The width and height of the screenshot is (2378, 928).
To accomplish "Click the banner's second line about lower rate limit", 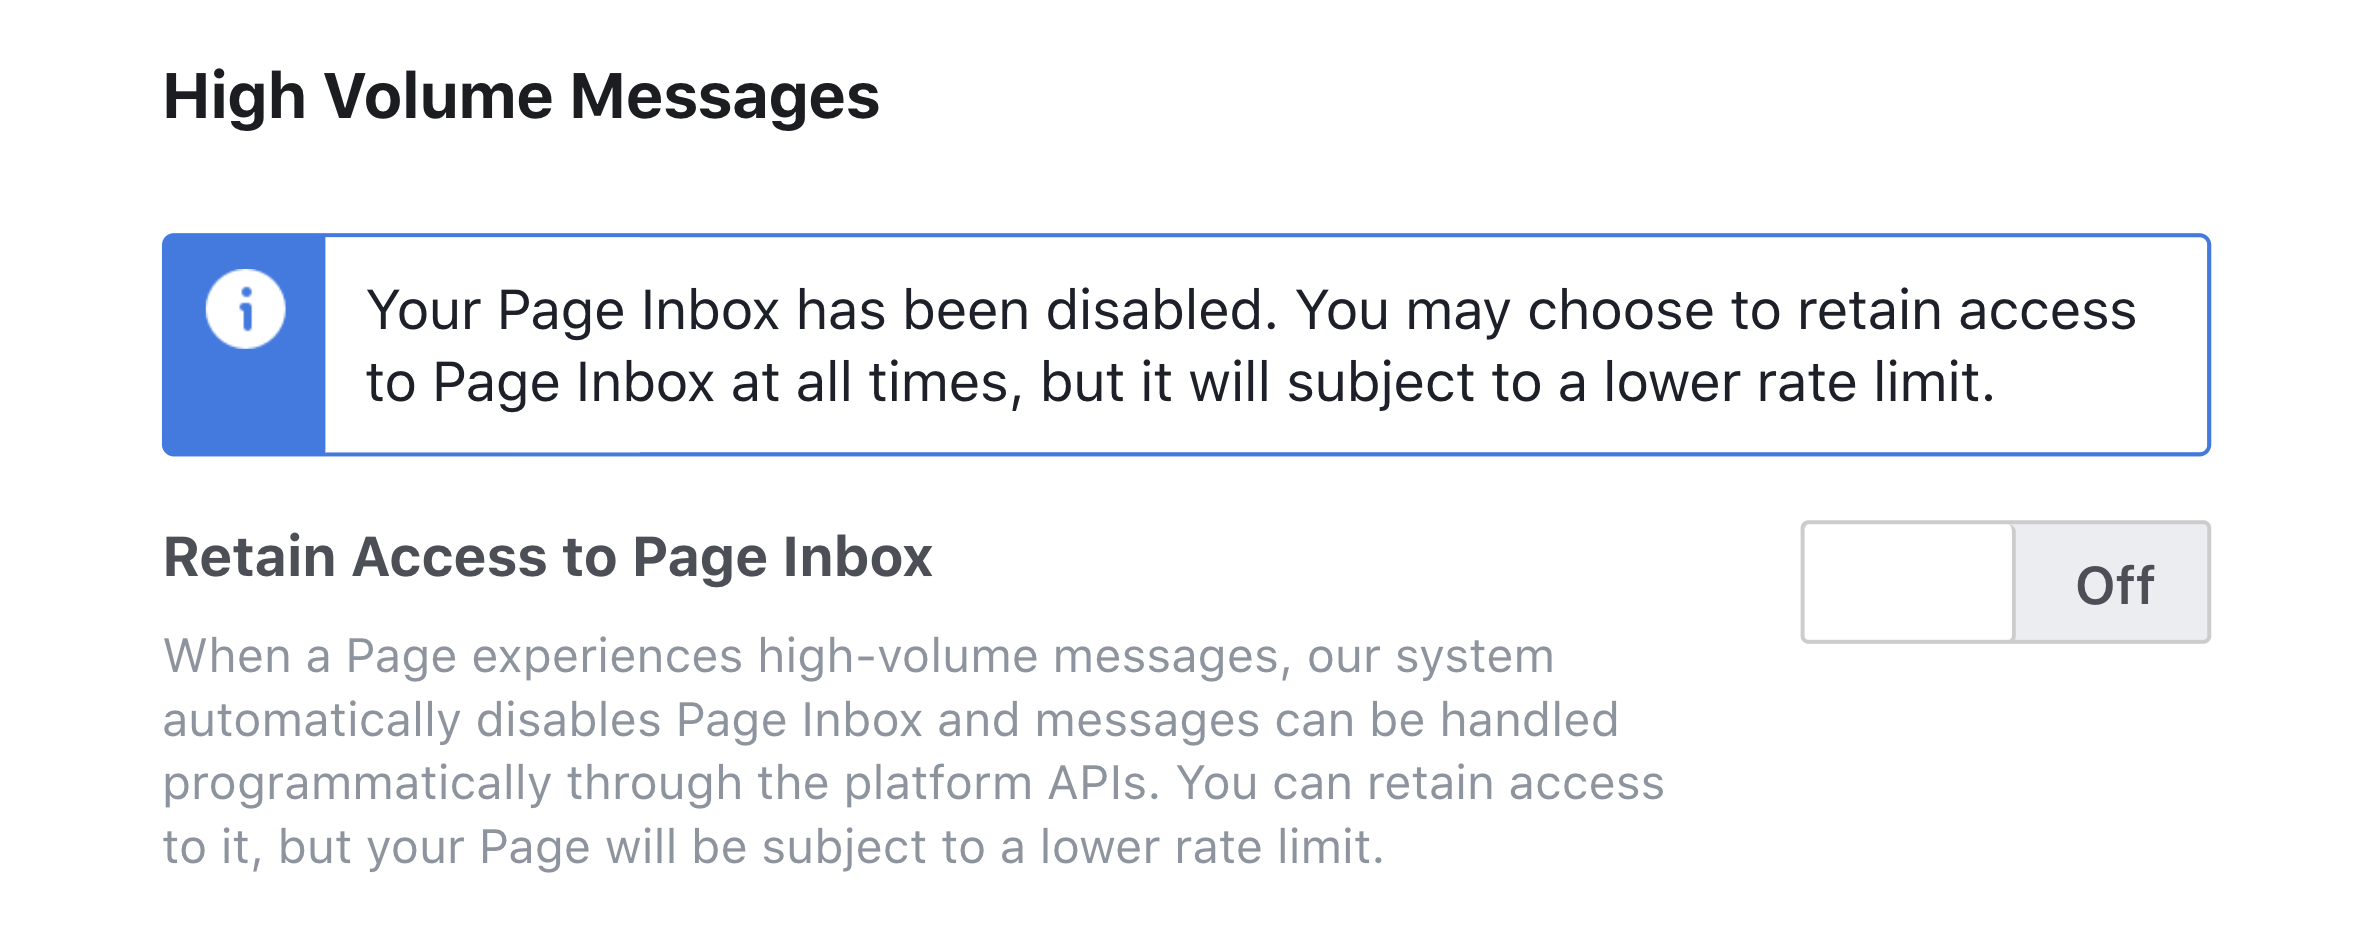I will click(1180, 383).
